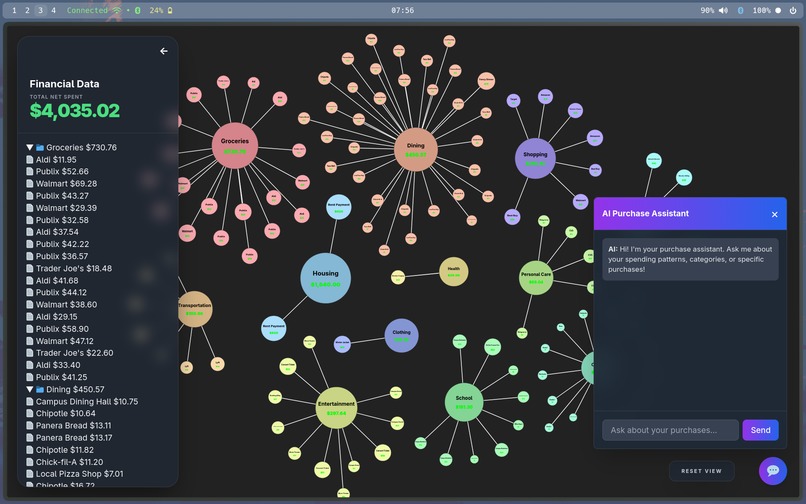The image size is (806, 504).
Task: Select the Walmart $47.12 entry
Action: click(x=60, y=341)
